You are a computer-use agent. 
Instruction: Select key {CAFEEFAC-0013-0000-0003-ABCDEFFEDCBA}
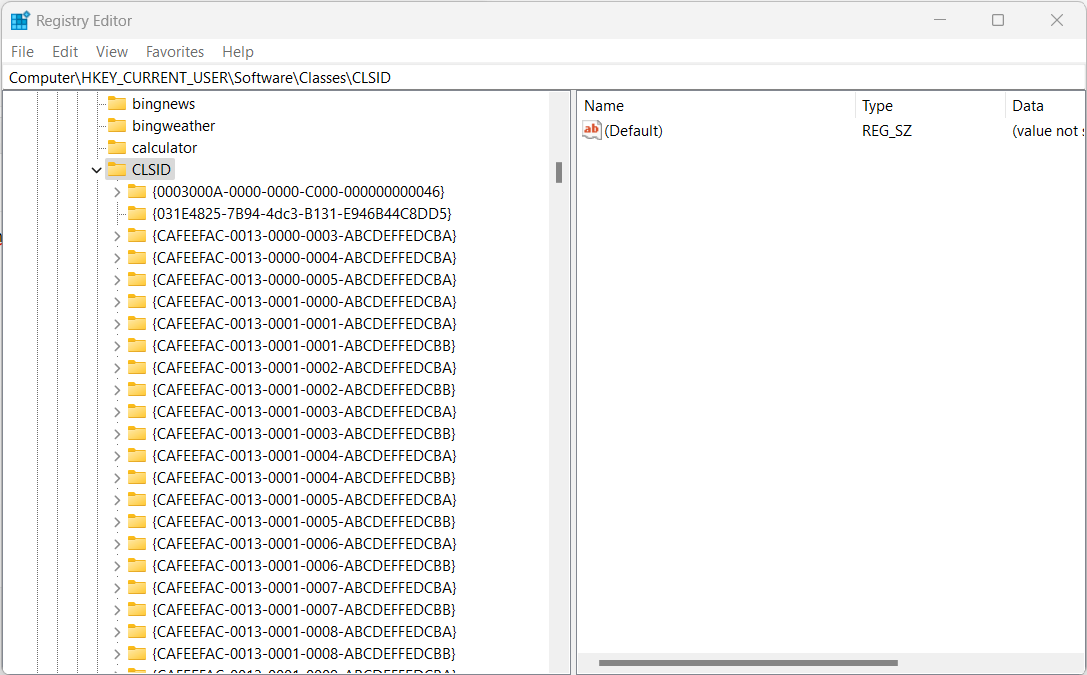pyautogui.click(x=304, y=236)
